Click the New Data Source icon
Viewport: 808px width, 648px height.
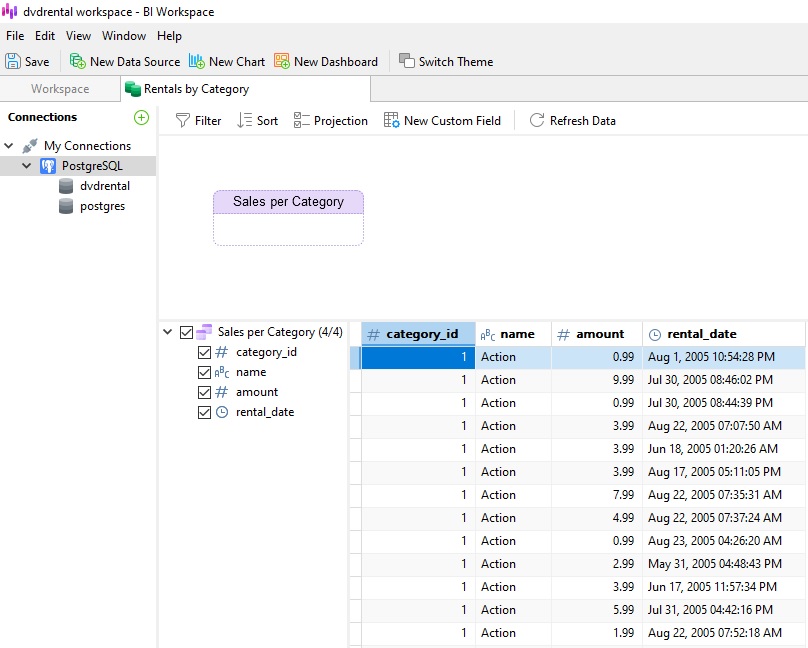coord(78,61)
